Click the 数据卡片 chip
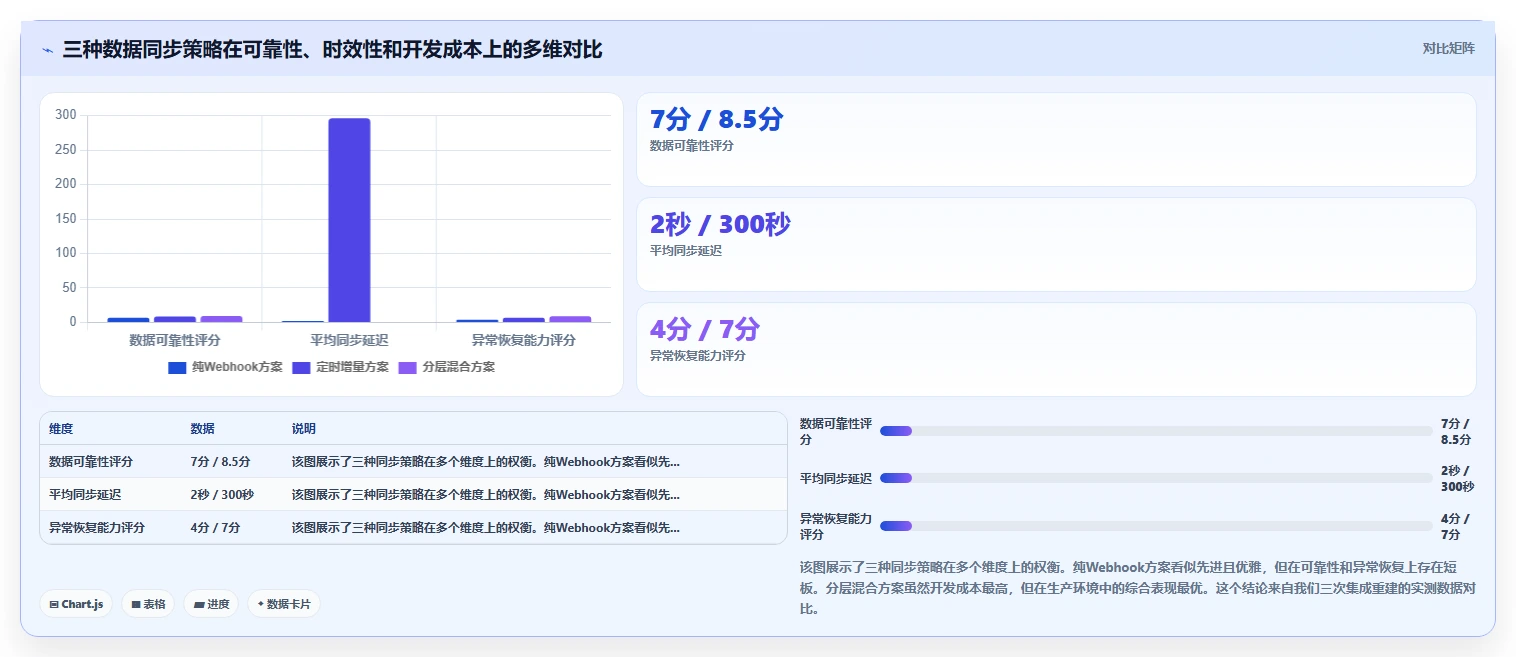1516x657 pixels. tap(284, 604)
